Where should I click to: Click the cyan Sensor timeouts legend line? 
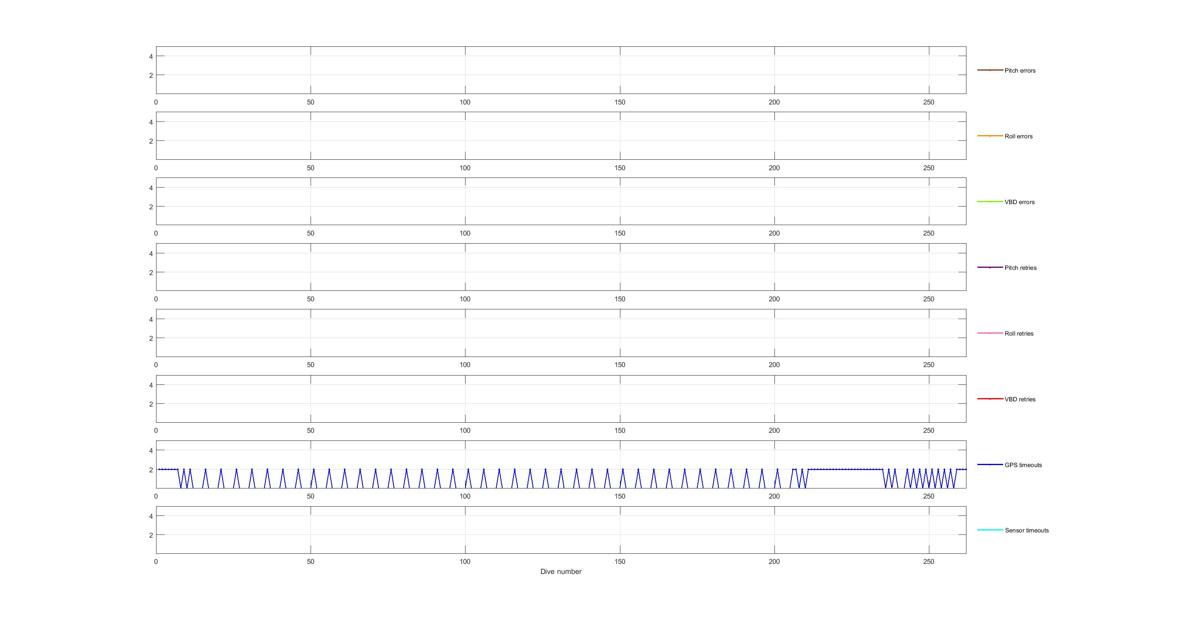(990, 530)
